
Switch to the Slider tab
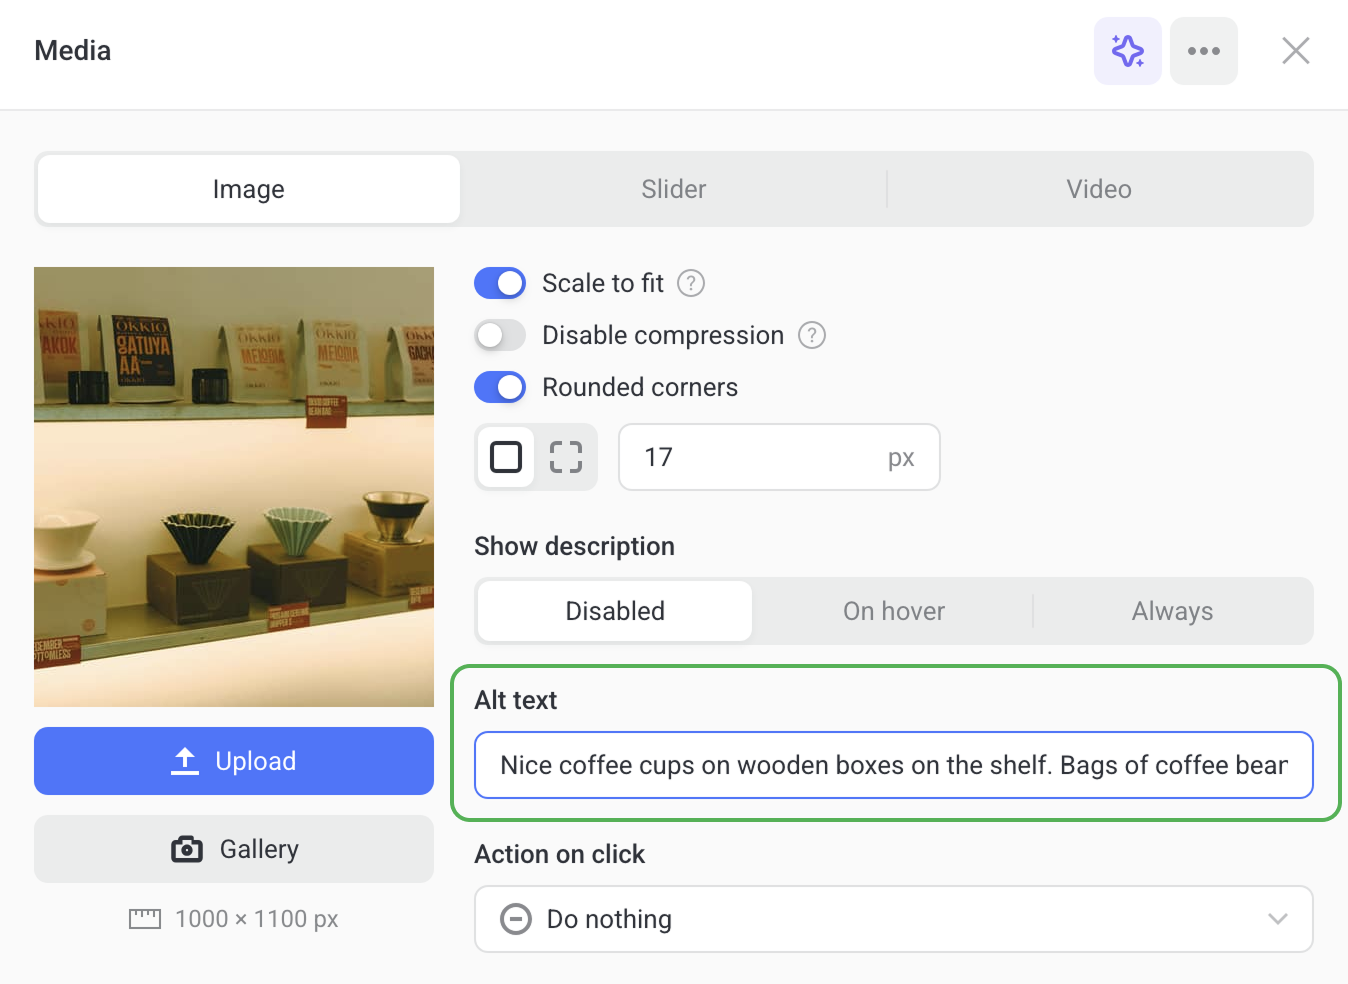(673, 189)
